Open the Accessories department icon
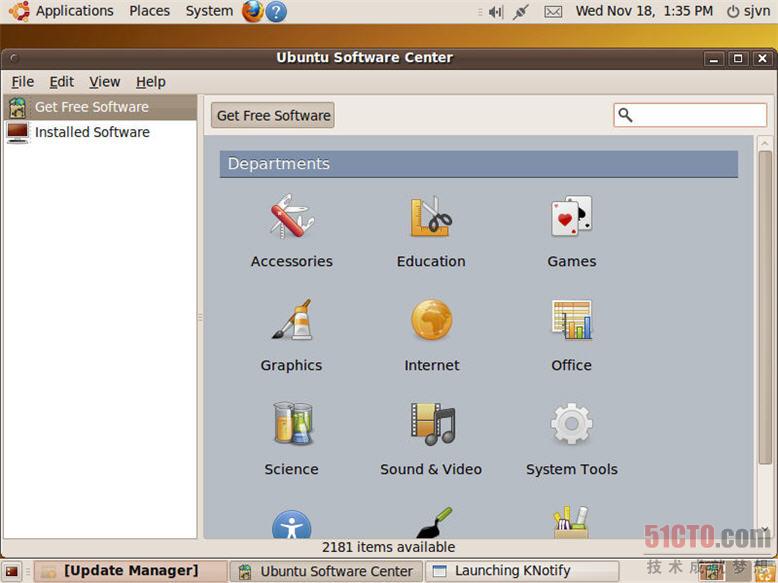This screenshot has width=778, height=583. tap(292, 217)
